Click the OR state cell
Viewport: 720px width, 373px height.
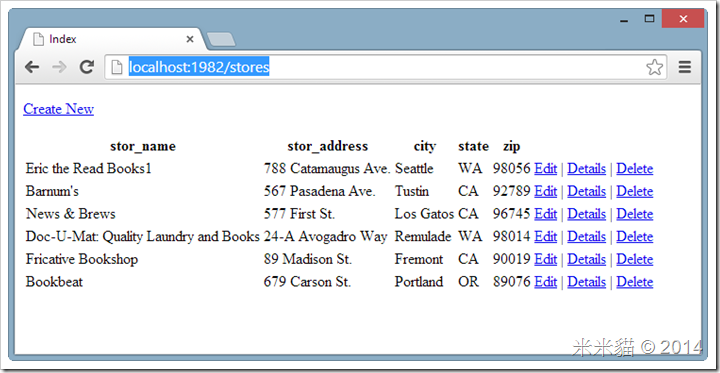tap(468, 282)
